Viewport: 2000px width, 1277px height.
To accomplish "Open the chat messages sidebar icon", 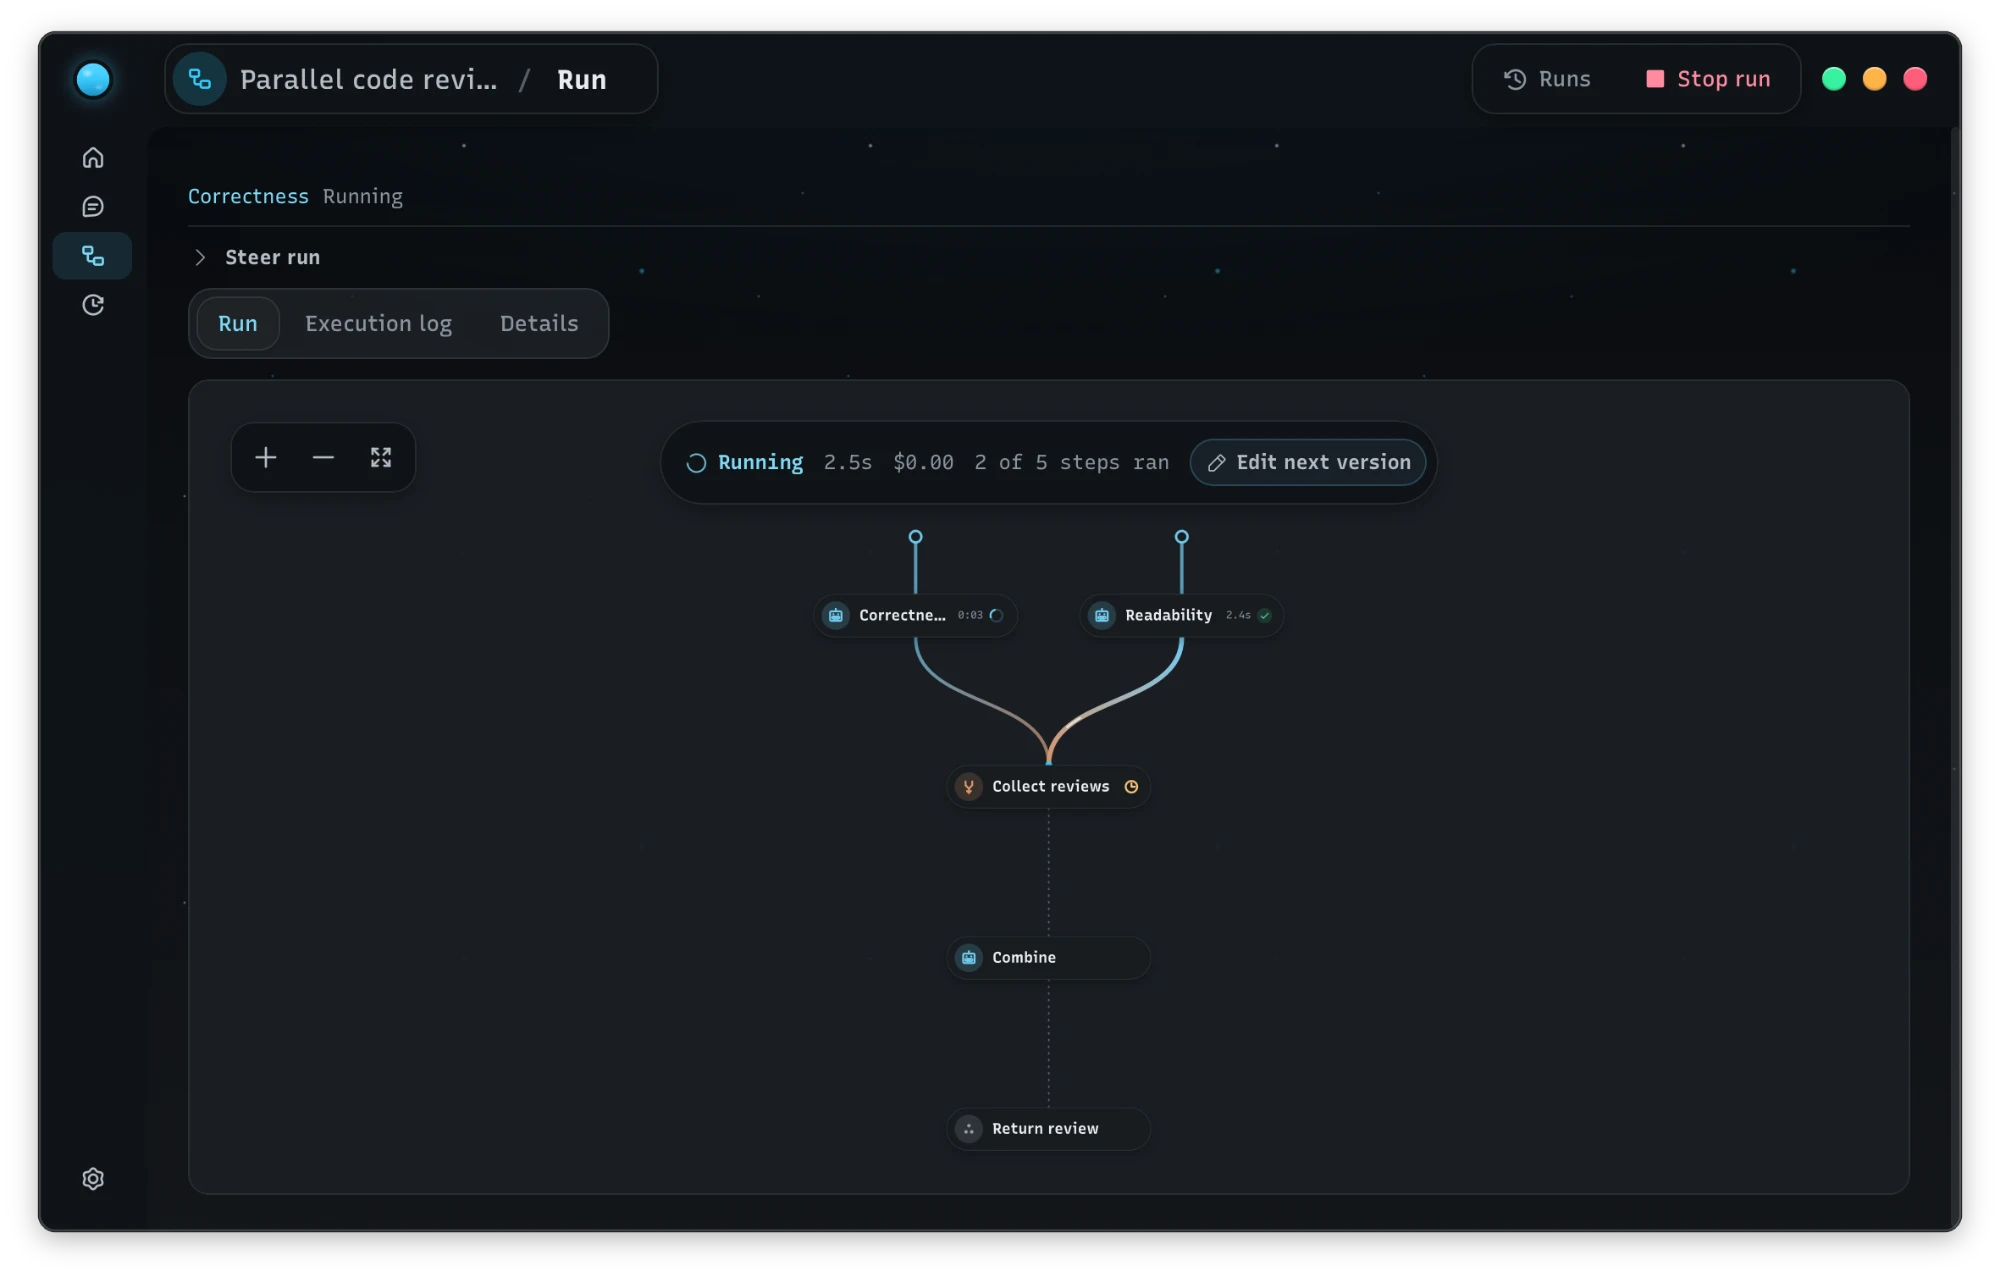I will click(x=93, y=207).
